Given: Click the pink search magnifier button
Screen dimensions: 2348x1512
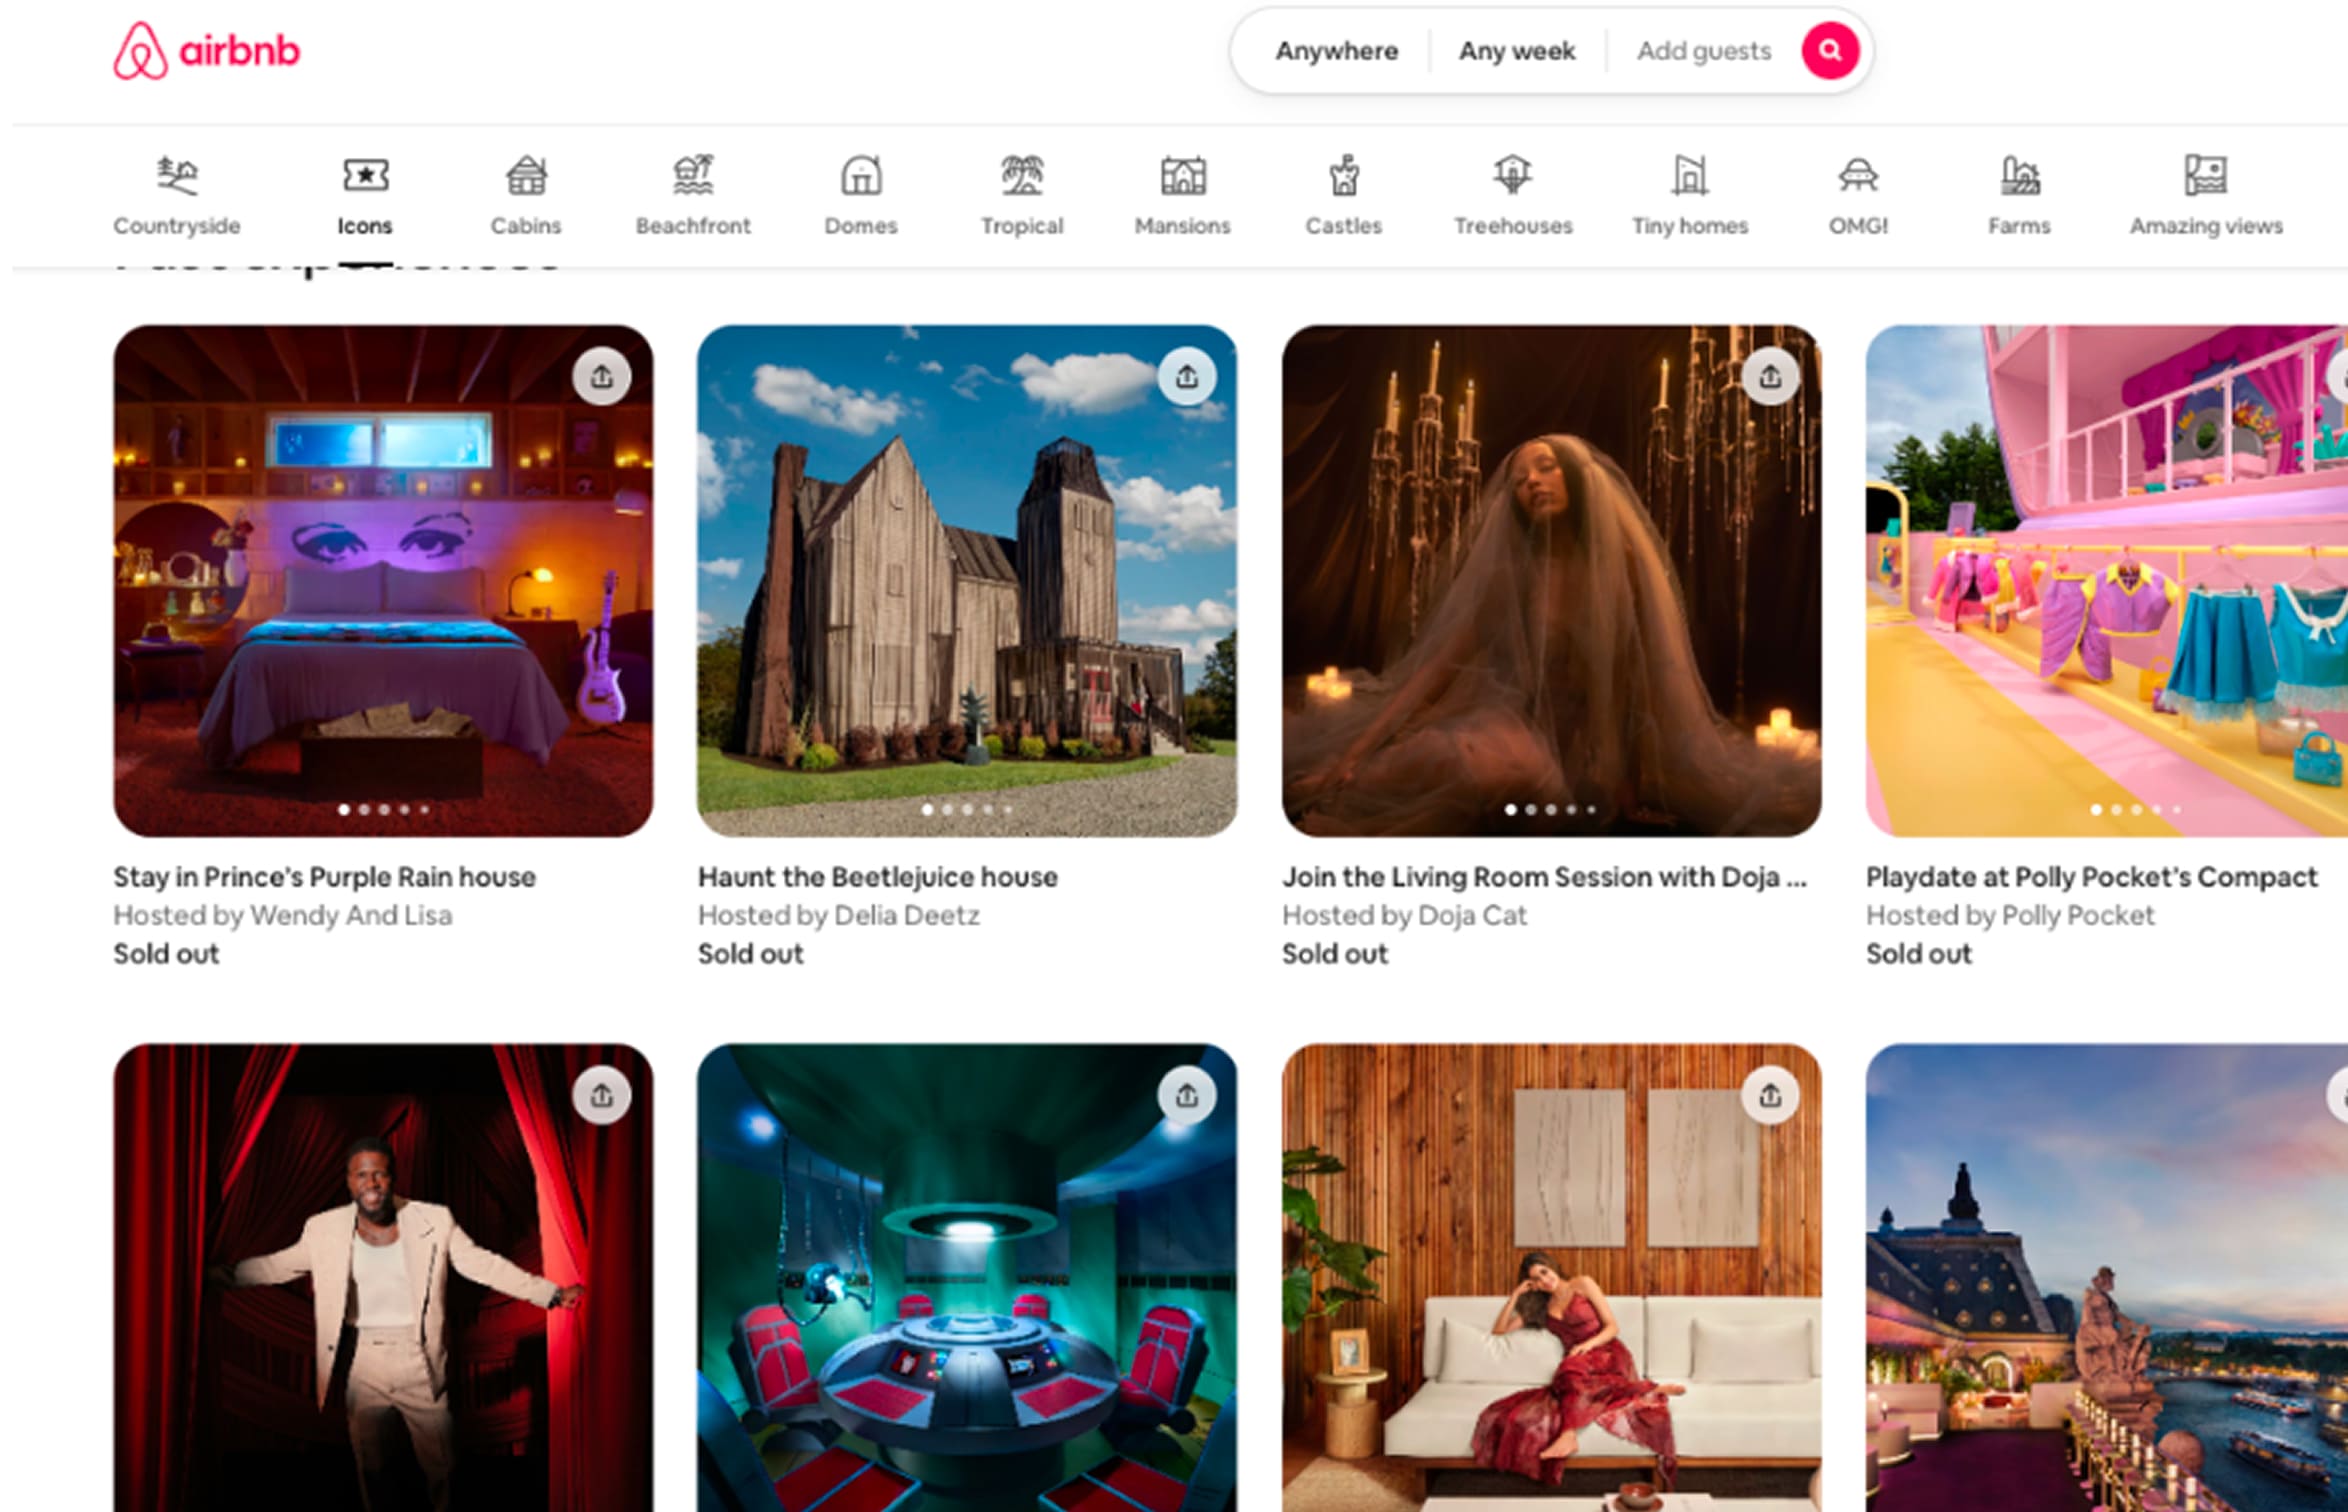Looking at the screenshot, I should coord(1830,51).
